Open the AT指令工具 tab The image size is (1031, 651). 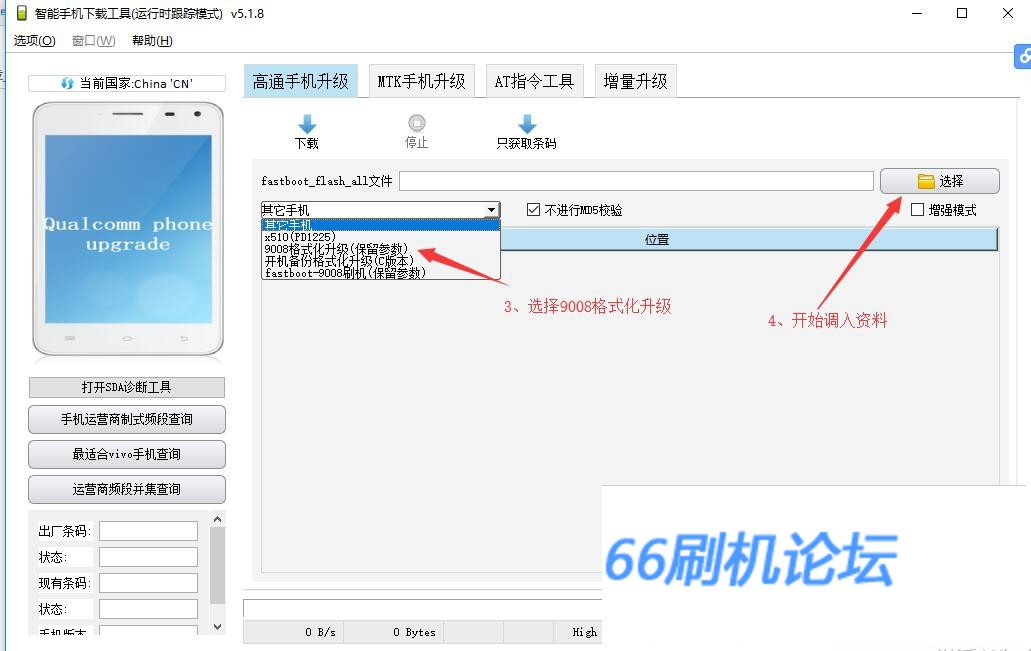point(534,82)
